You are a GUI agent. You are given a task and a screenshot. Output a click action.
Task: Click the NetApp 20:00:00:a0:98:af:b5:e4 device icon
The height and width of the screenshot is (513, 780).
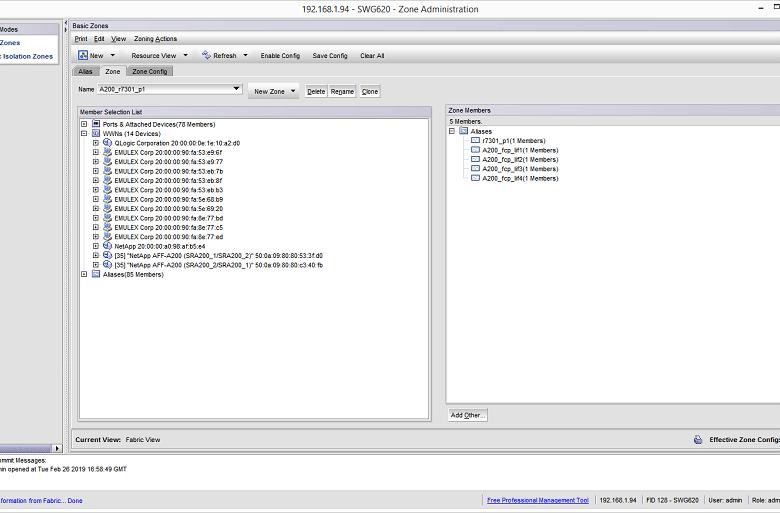[x=107, y=246]
